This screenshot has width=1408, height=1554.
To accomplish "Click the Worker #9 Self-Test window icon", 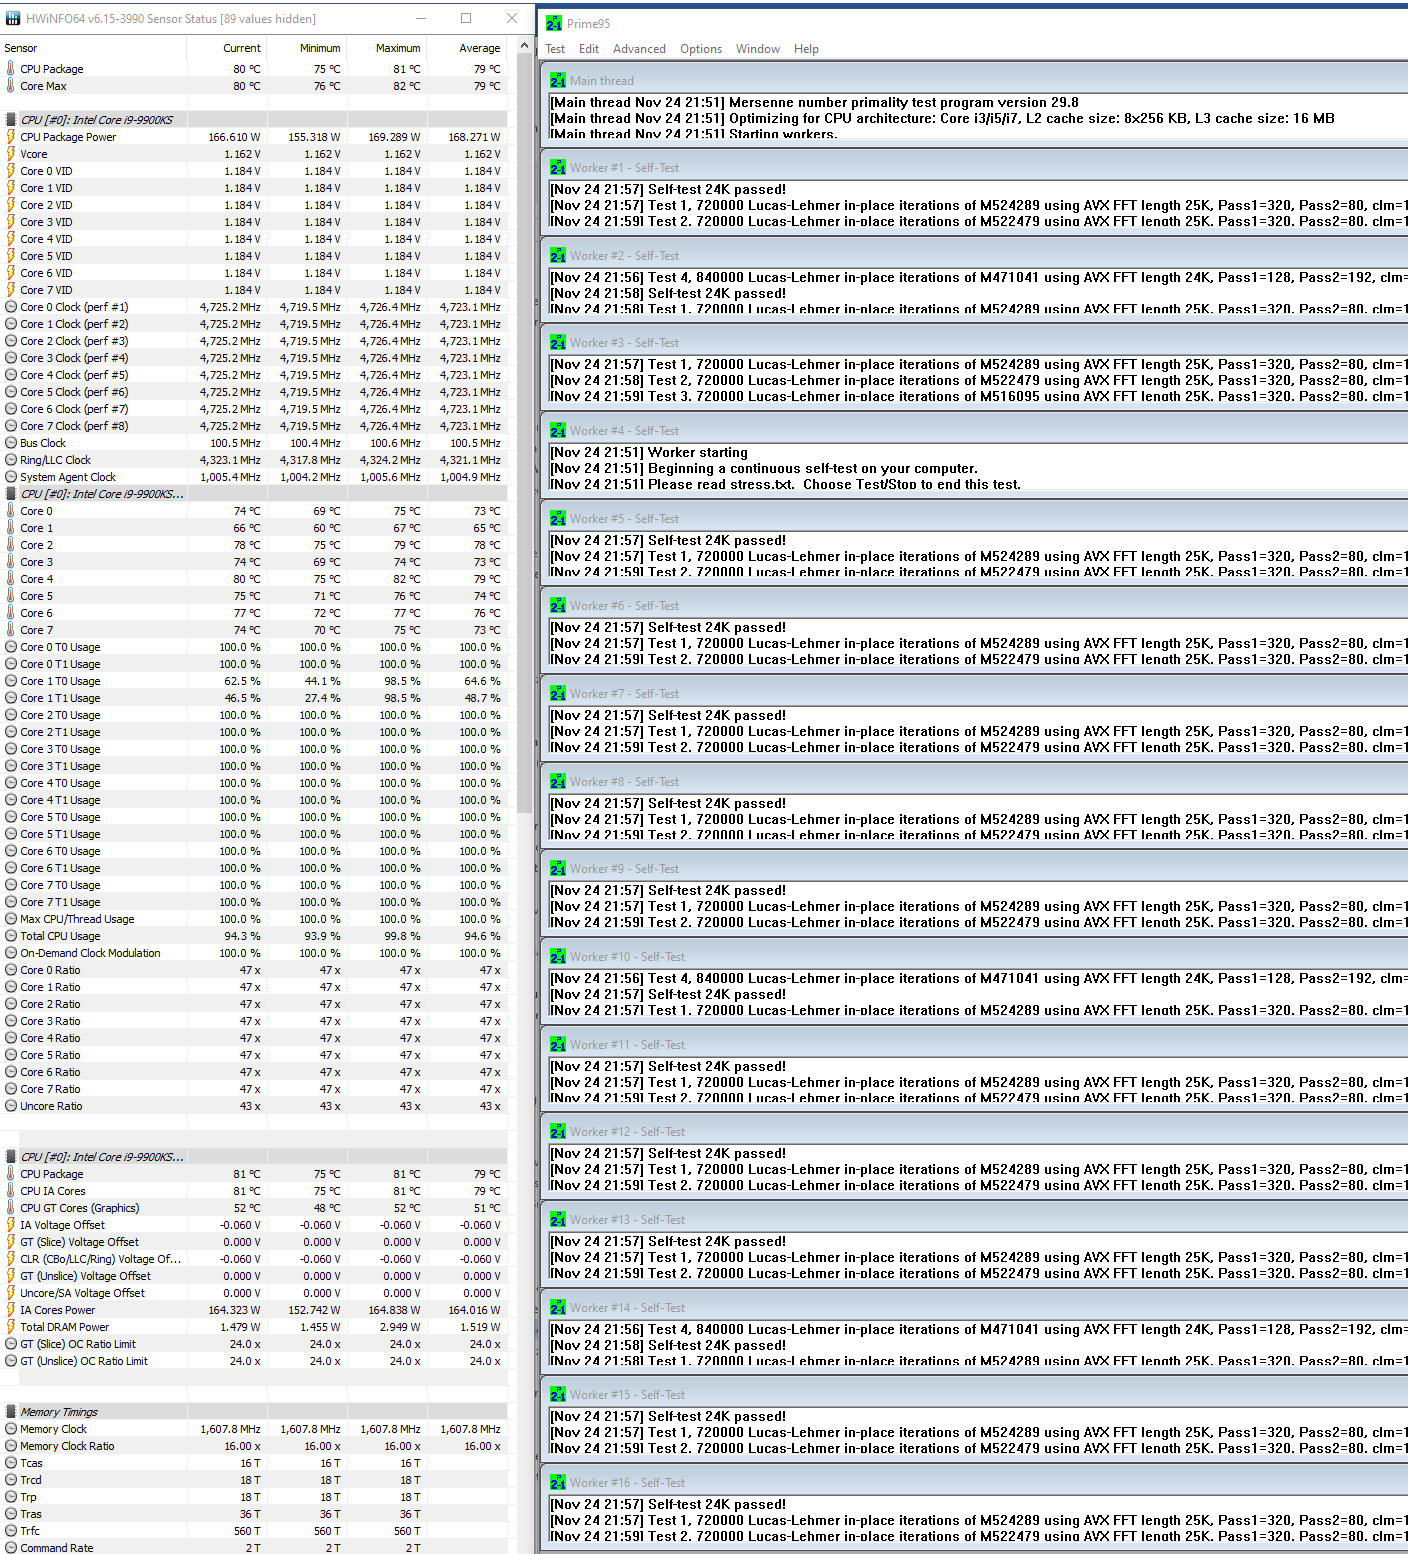I will (x=558, y=869).
